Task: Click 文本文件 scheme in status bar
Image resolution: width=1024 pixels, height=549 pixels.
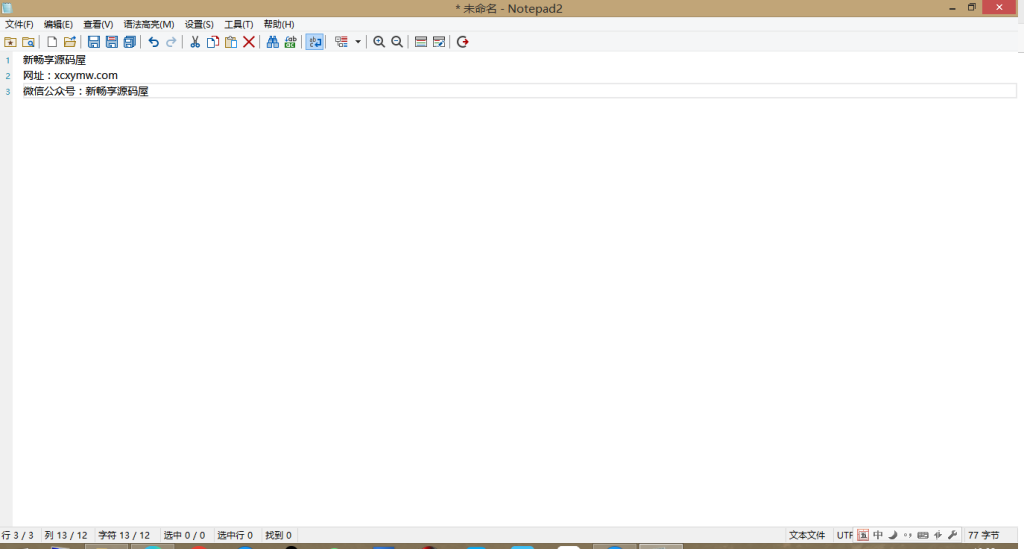Action: pyautogui.click(x=807, y=535)
